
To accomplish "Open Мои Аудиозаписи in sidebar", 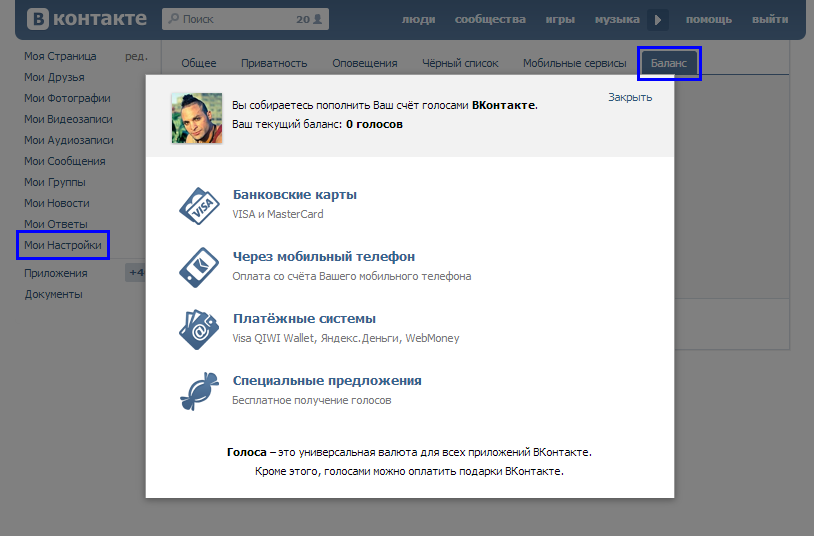I will point(69,140).
